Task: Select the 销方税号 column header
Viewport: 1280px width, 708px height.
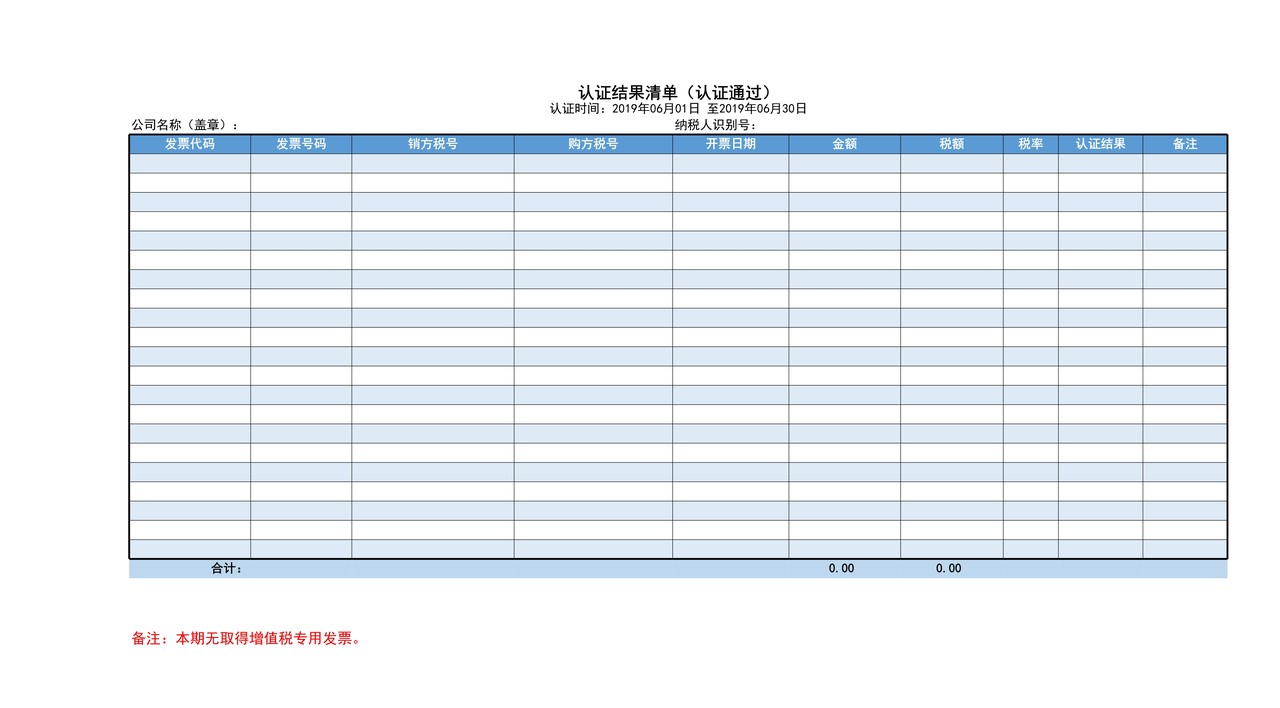Action: (432, 144)
